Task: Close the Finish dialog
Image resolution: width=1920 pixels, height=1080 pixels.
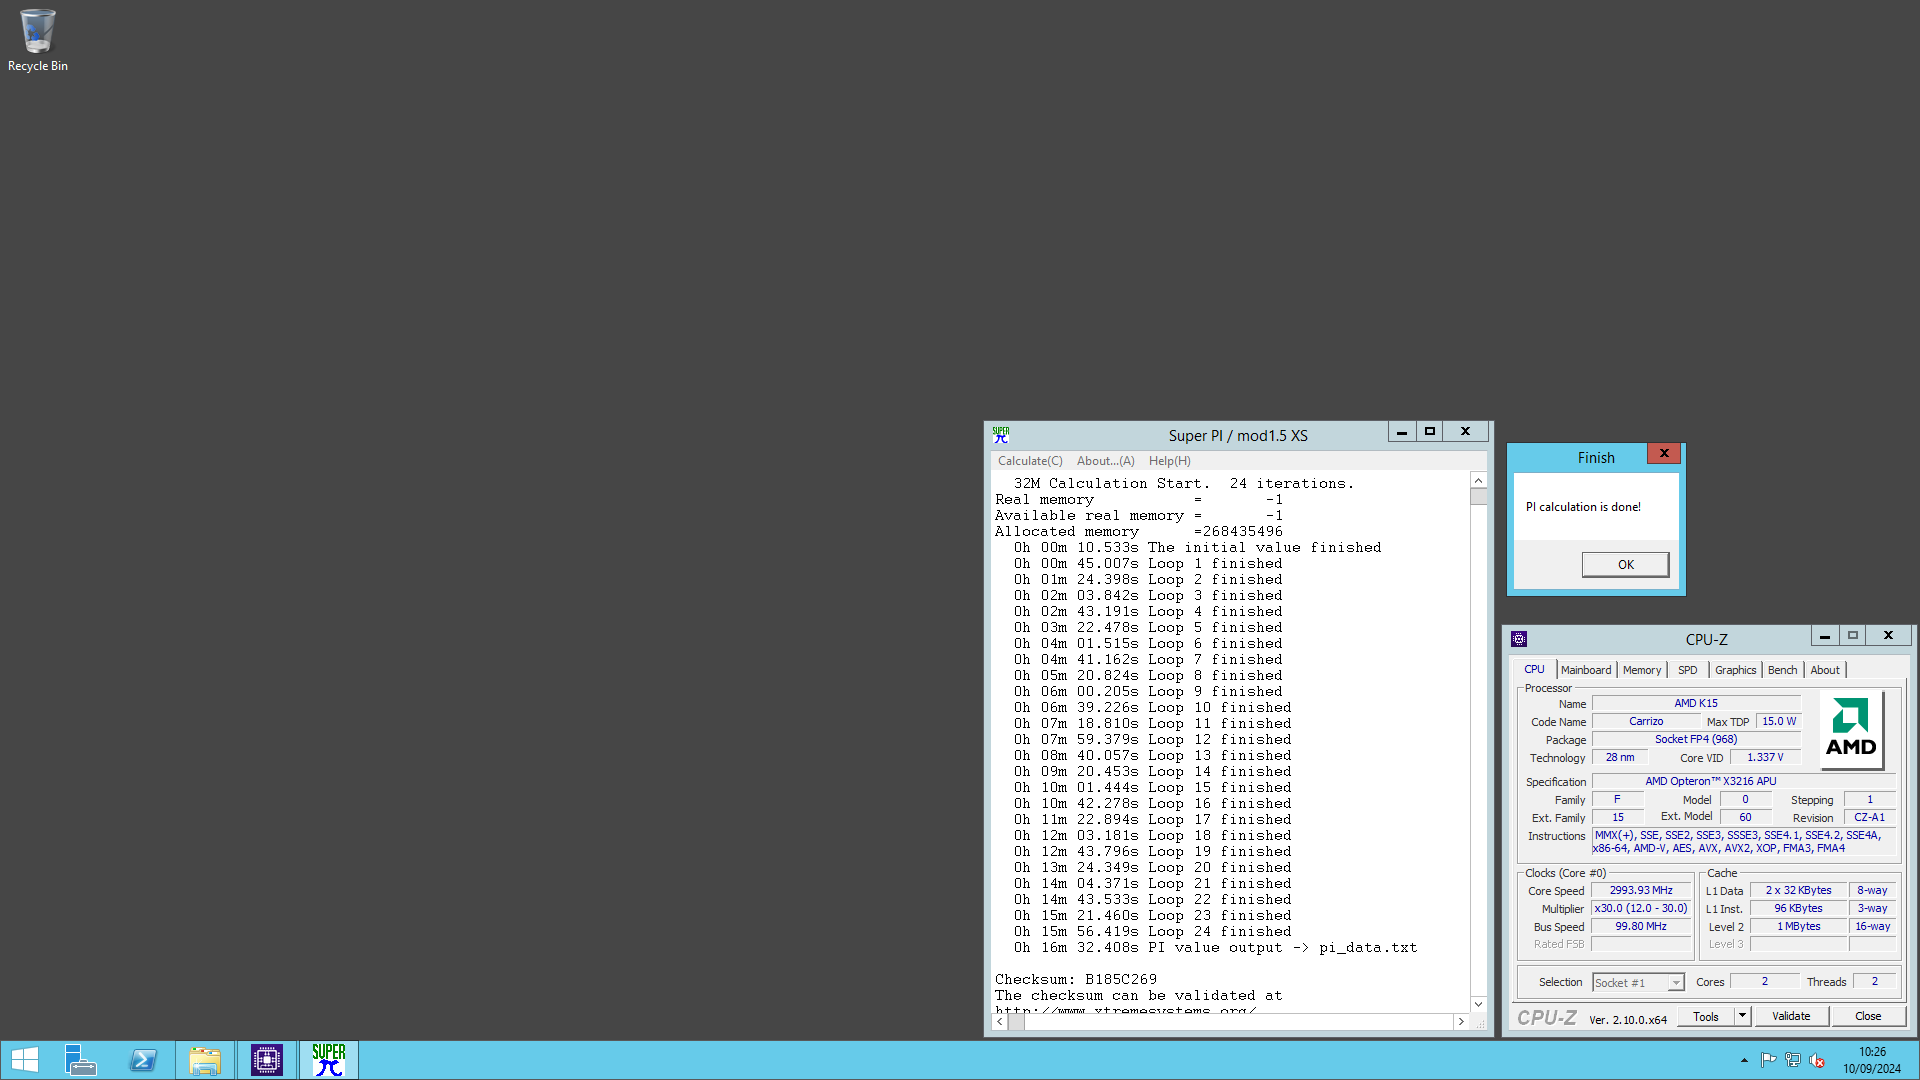Action: coord(1664,453)
